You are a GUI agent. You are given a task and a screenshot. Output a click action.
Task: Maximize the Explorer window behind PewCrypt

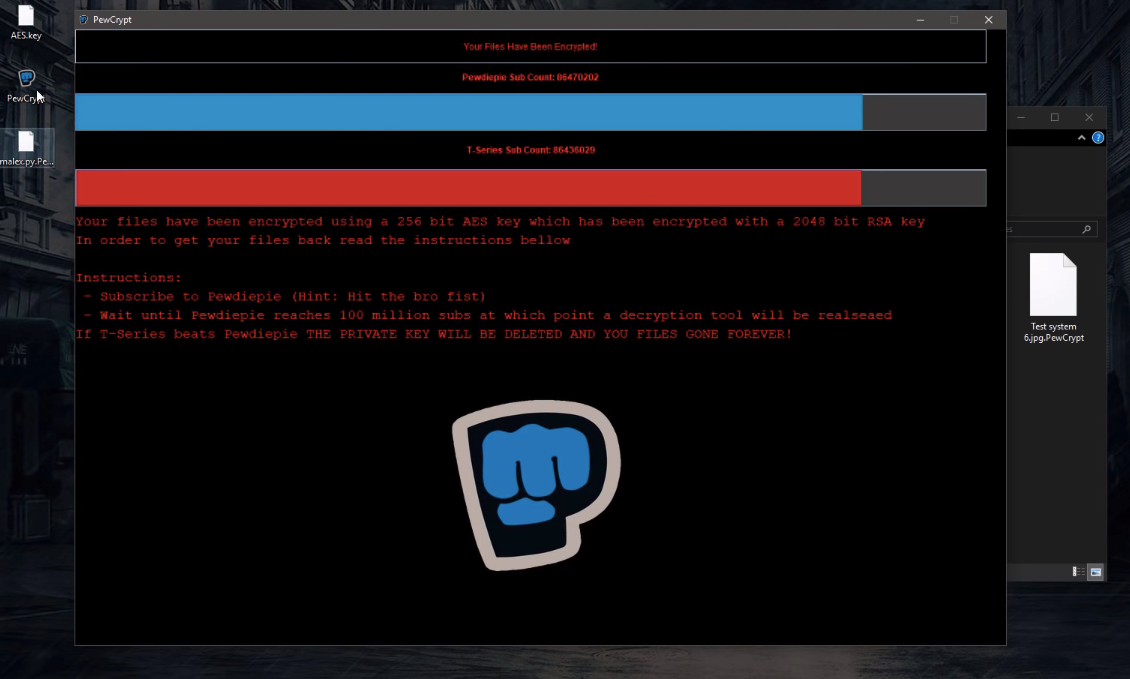pos(1054,117)
